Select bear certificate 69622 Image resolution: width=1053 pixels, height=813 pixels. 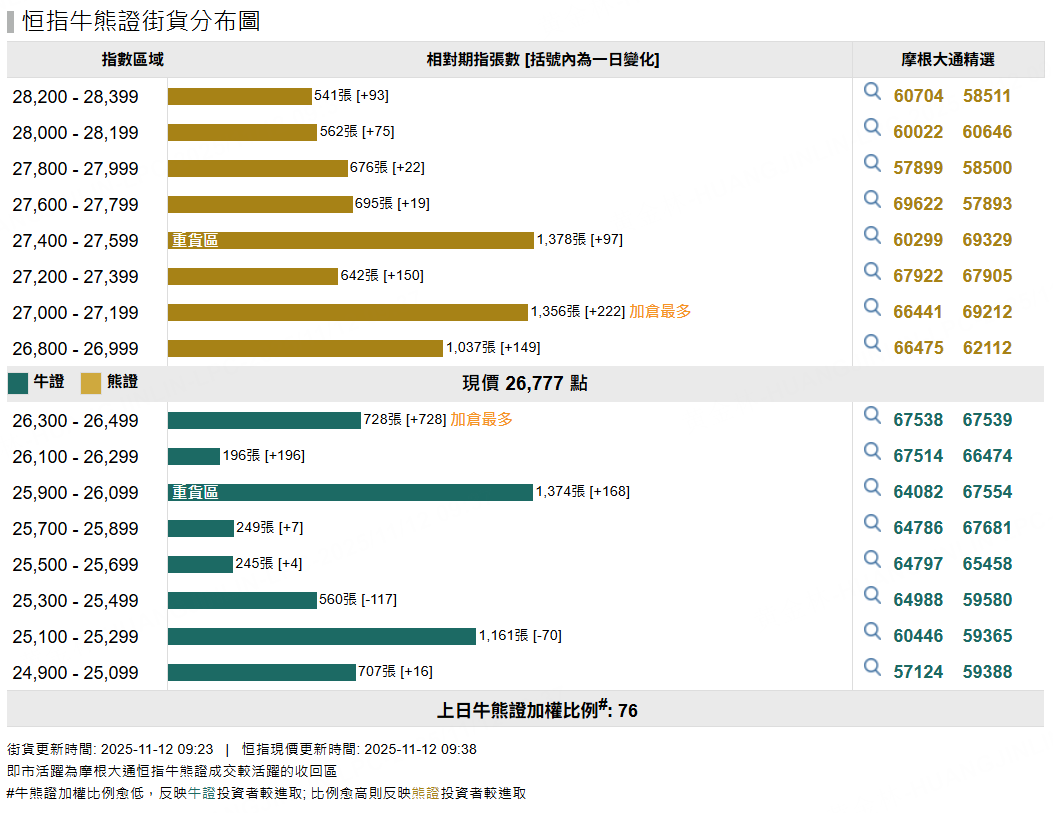[918, 204]
